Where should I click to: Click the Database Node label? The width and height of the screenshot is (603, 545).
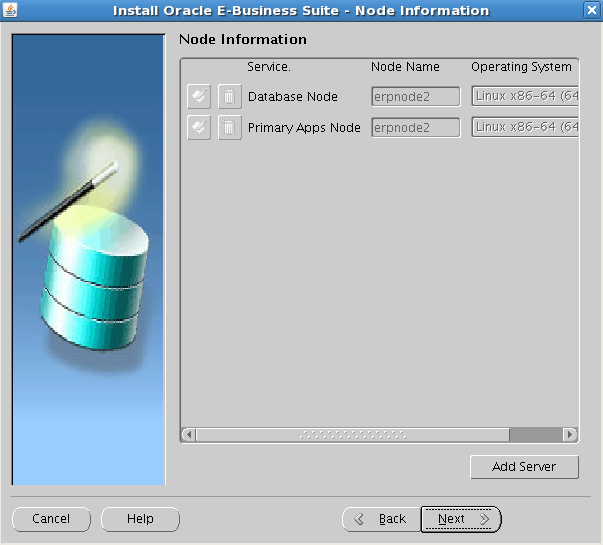[293, 97]
